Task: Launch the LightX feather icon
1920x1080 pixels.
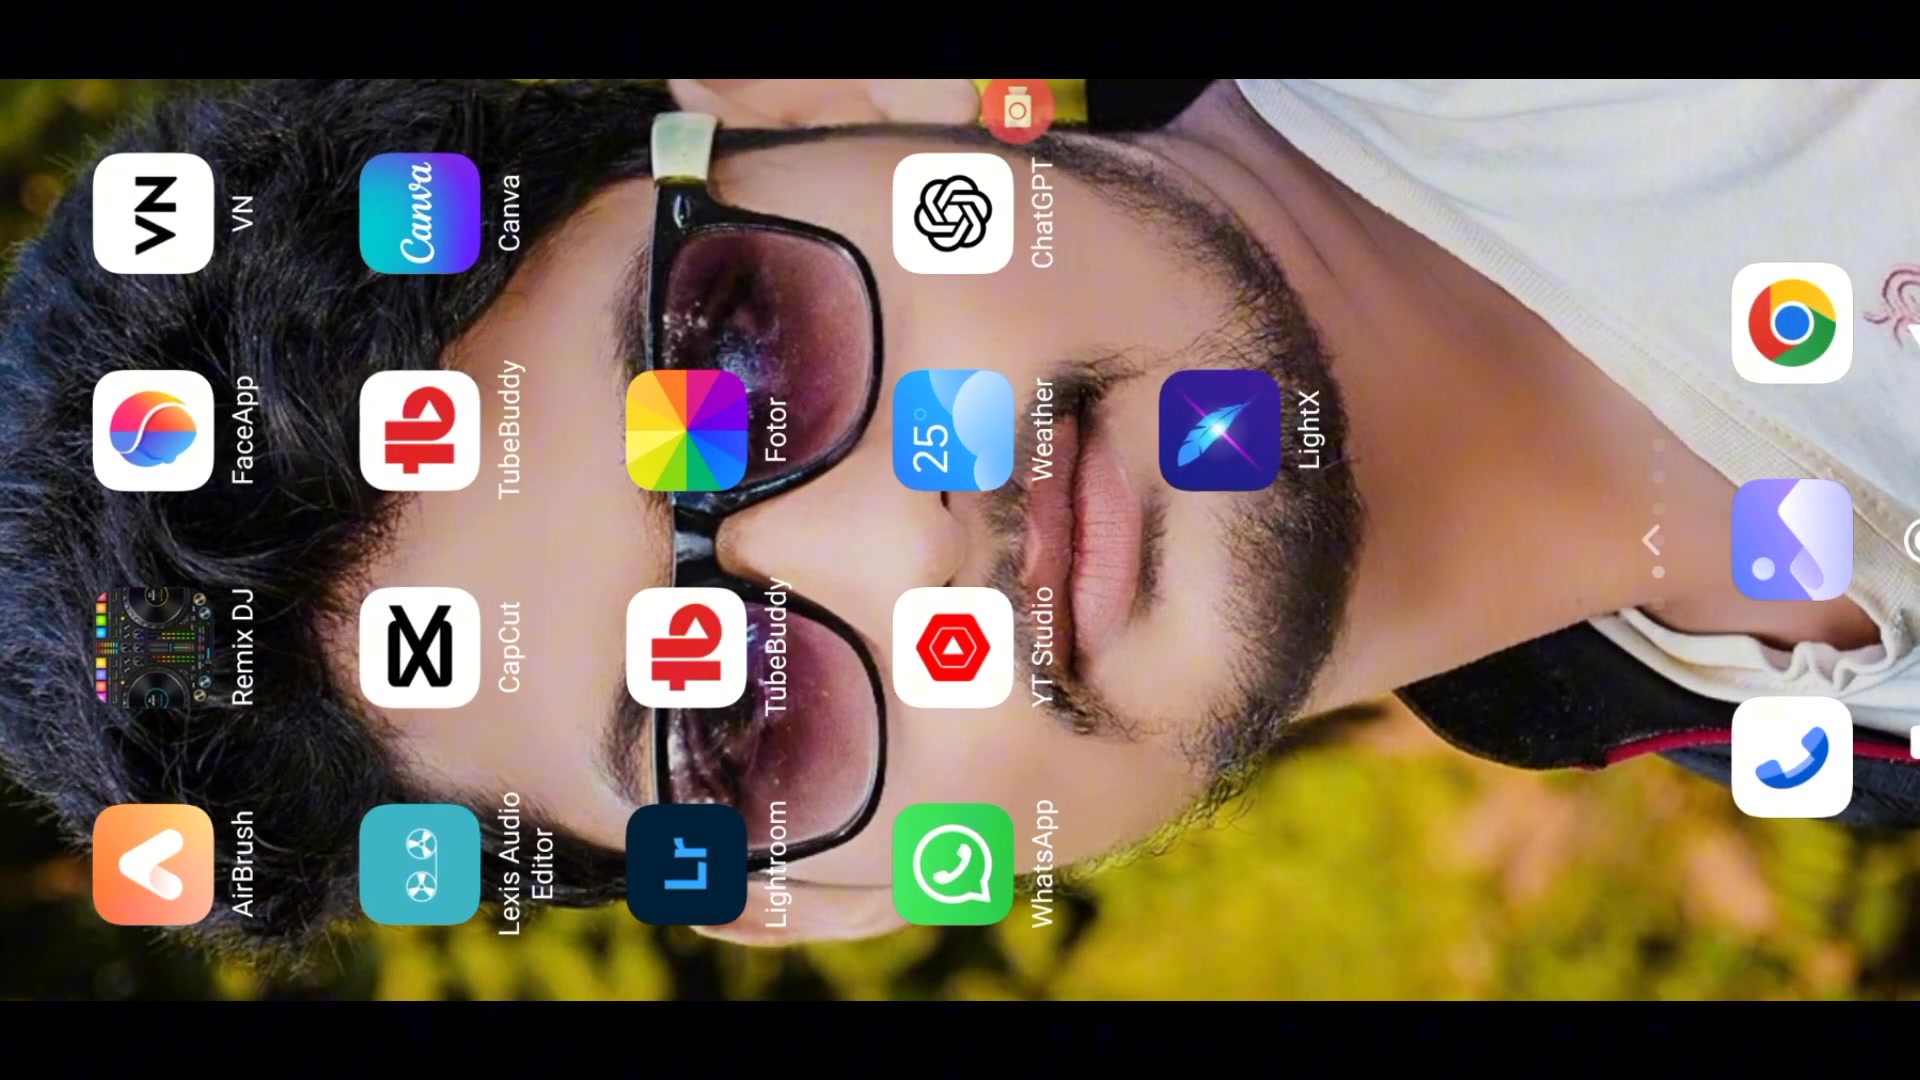Action: tap(1220, 431)
